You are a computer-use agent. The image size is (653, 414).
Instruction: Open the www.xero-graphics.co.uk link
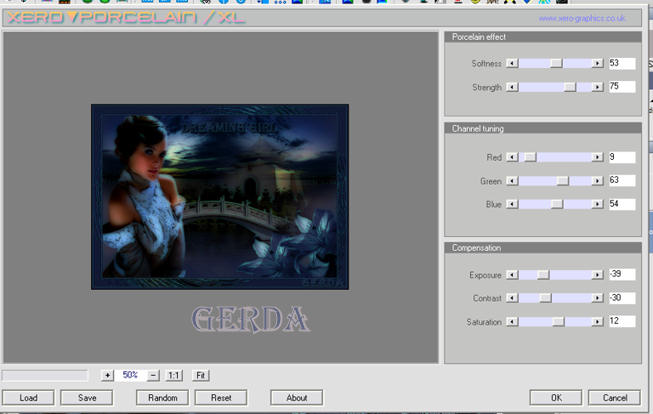tap(582, 18)
